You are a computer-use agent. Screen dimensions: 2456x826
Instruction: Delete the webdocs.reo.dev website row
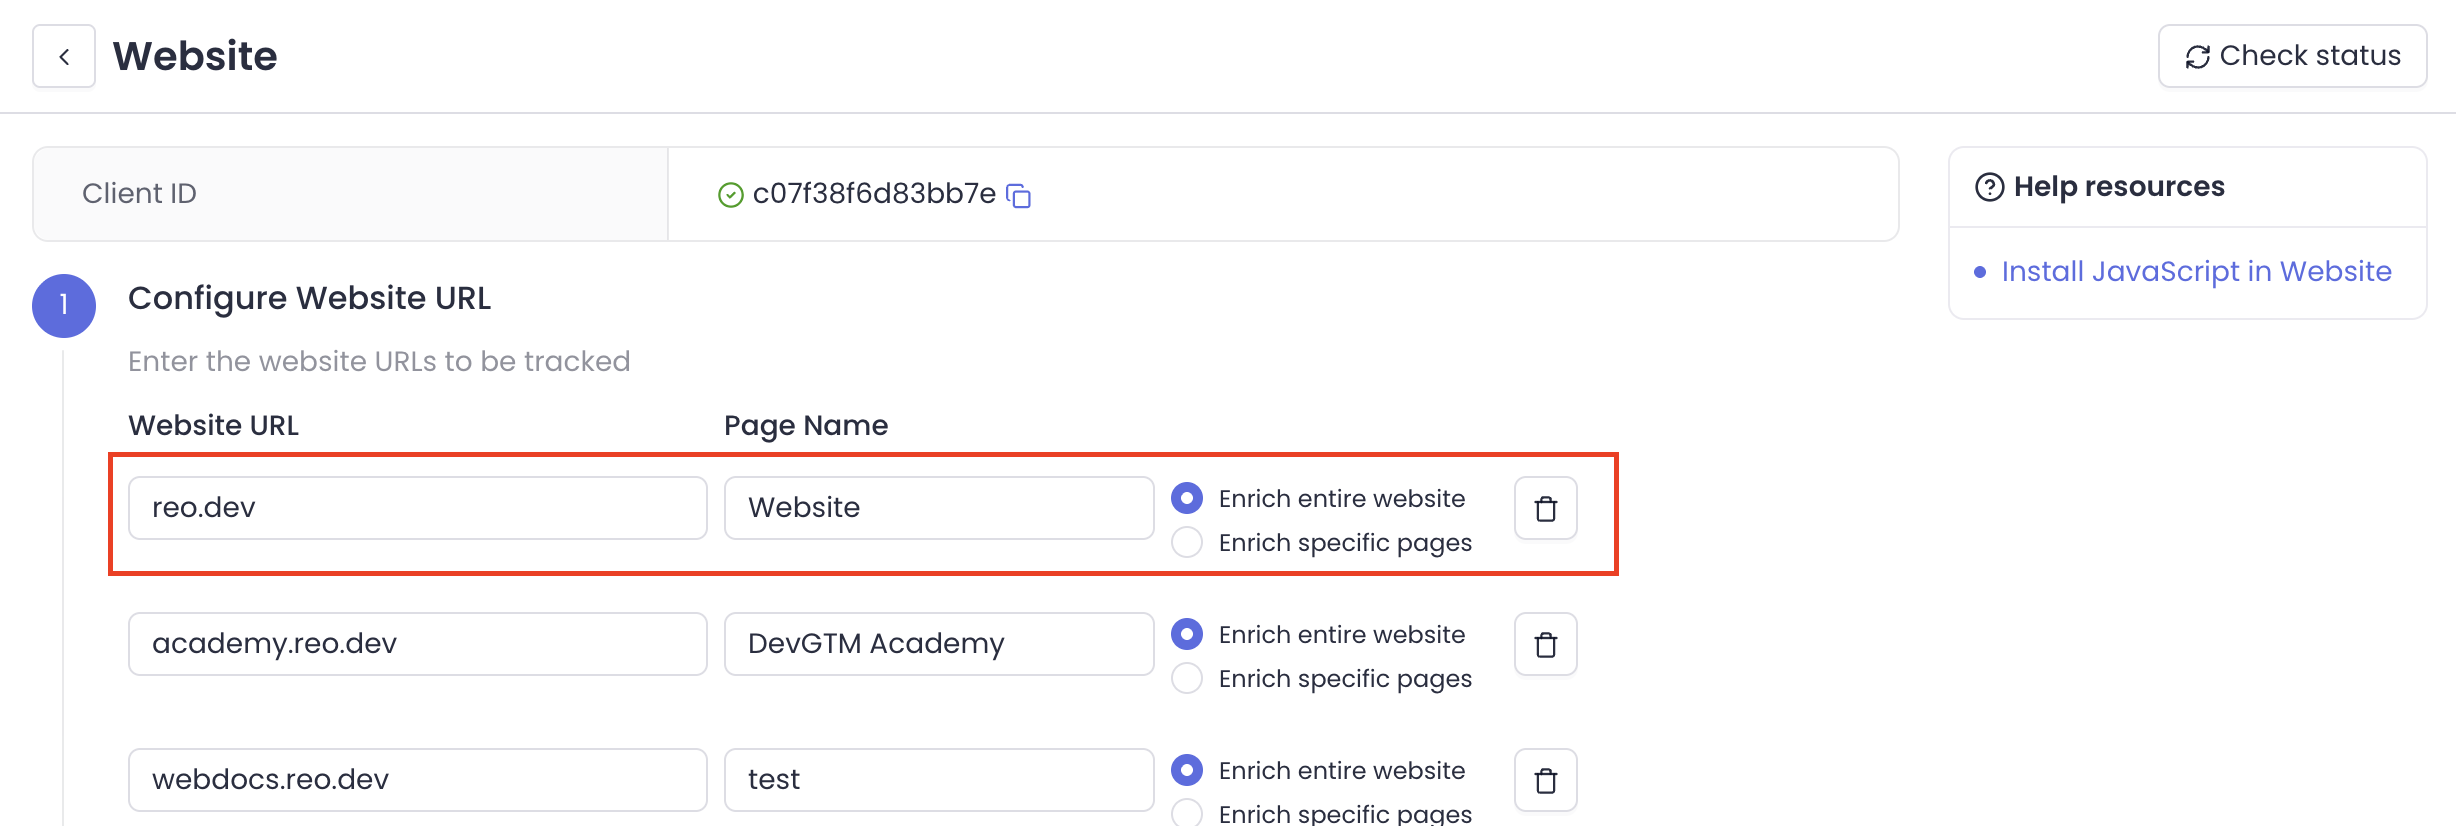coord(1545,781)
